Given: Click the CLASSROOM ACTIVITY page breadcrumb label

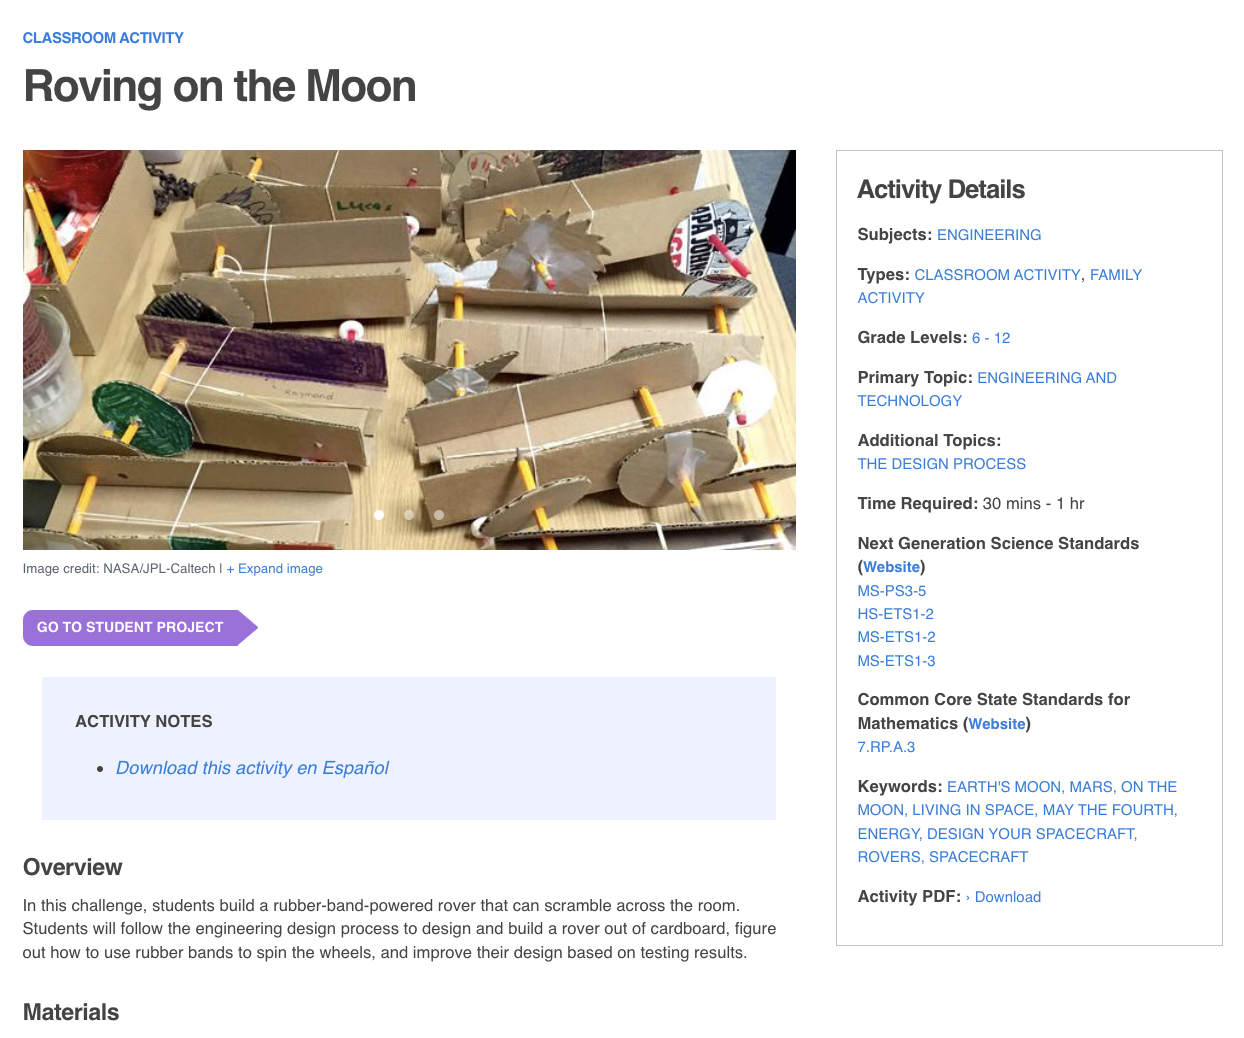Looking at the screenshot, I should (x=103, y=37).
